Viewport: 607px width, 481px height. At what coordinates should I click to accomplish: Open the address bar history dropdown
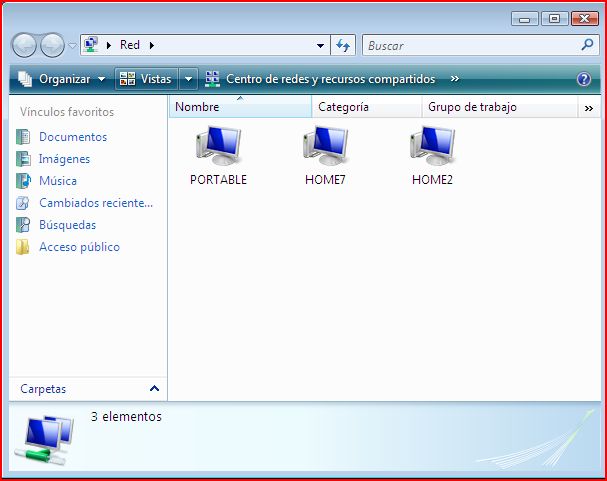tap(321, 46)
